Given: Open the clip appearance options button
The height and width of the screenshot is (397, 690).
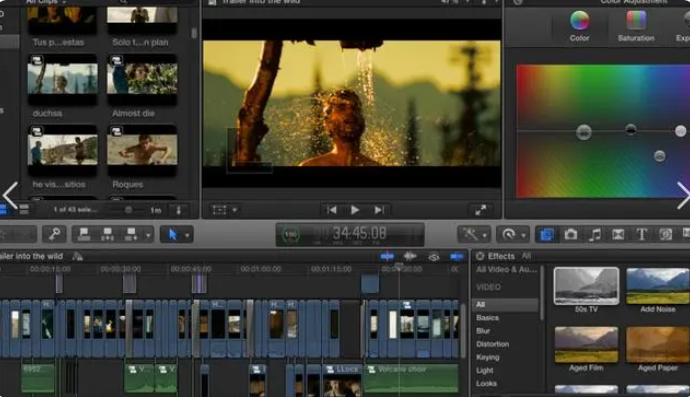Looking at the screenshot, I should click(x=179, y=210).
